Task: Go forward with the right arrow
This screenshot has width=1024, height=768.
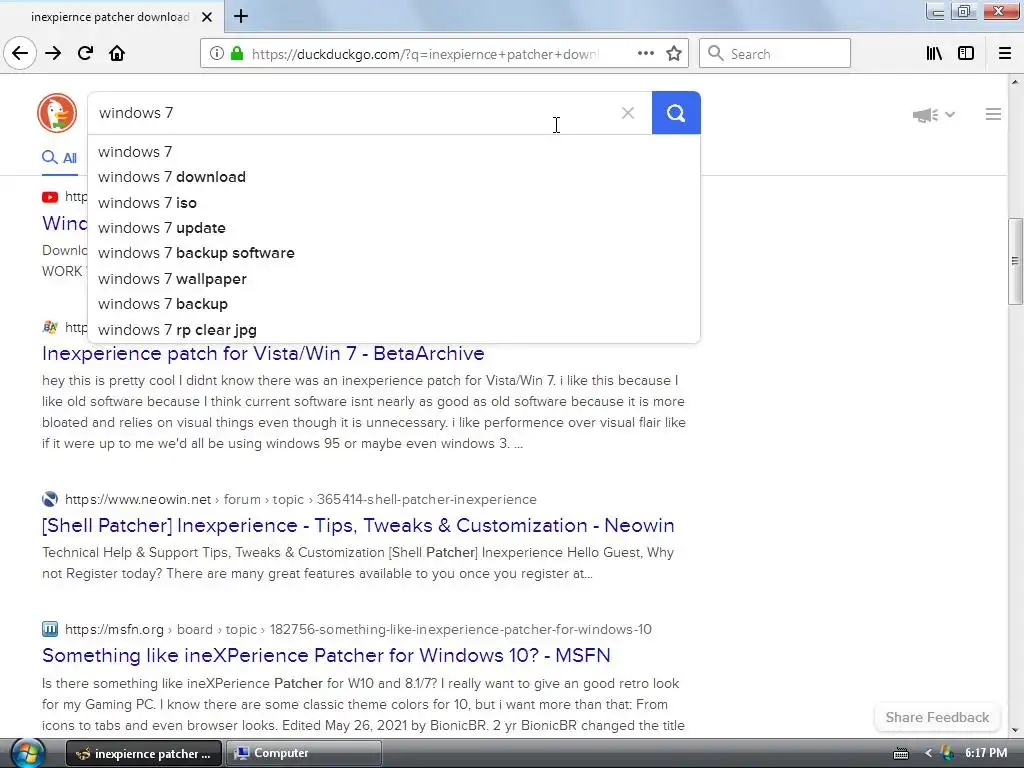Action: (53, 53)
